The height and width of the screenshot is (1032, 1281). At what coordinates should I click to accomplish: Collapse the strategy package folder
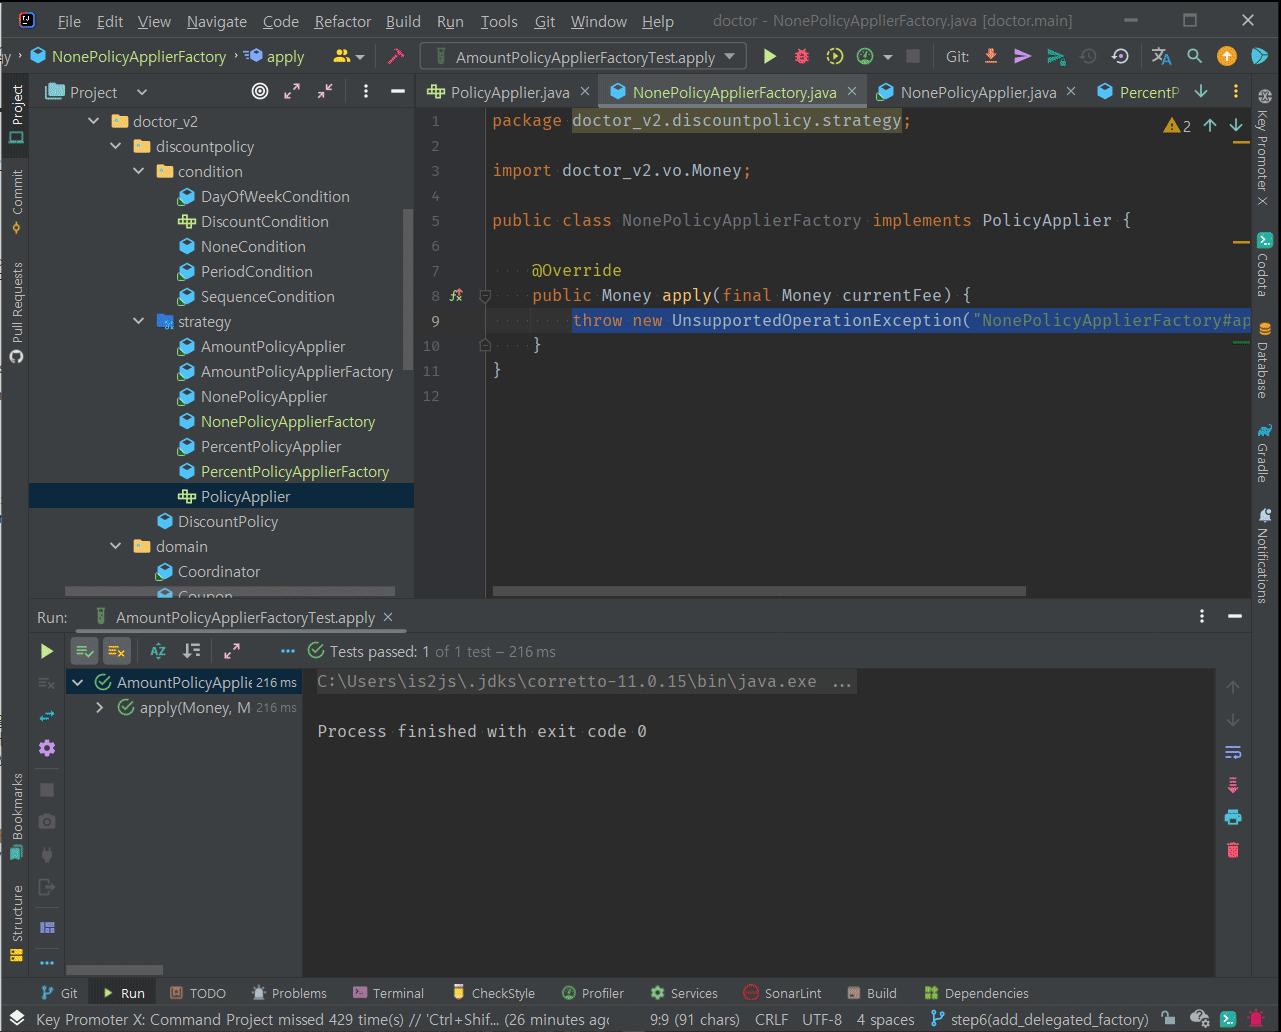[139, 322]
